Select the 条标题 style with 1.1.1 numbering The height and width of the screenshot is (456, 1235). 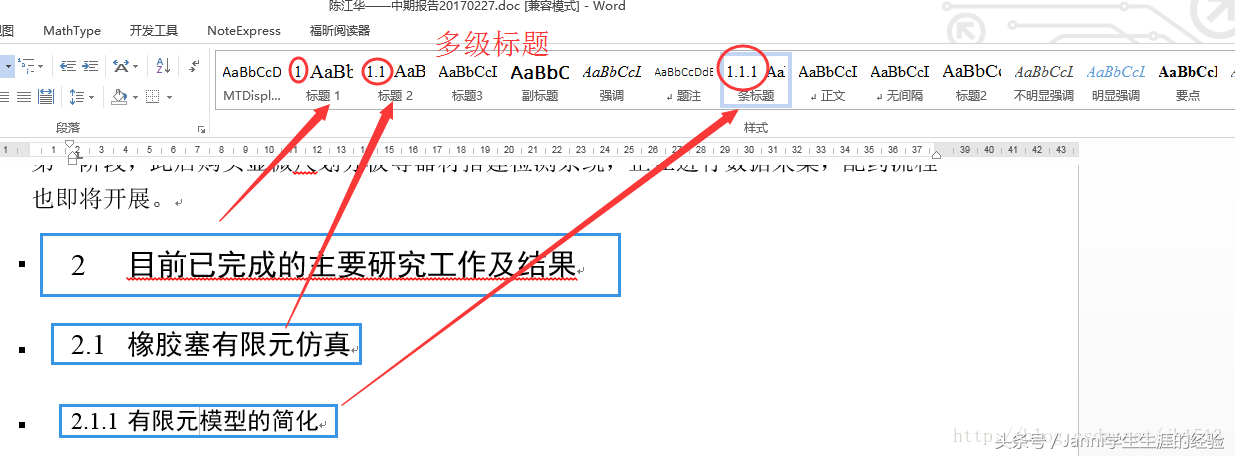tap(756, 81)
